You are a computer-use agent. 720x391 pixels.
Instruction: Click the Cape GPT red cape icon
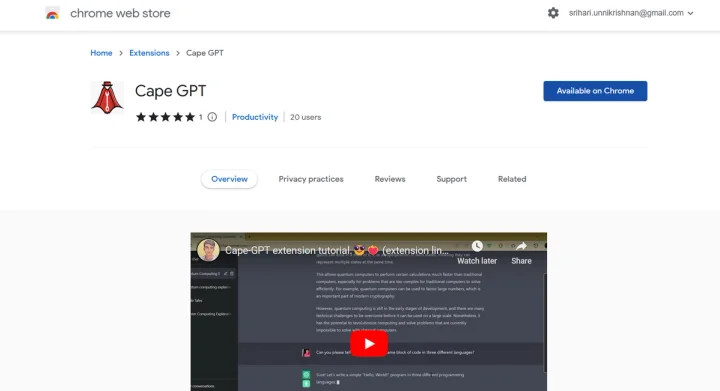click(x=107, y=98)
